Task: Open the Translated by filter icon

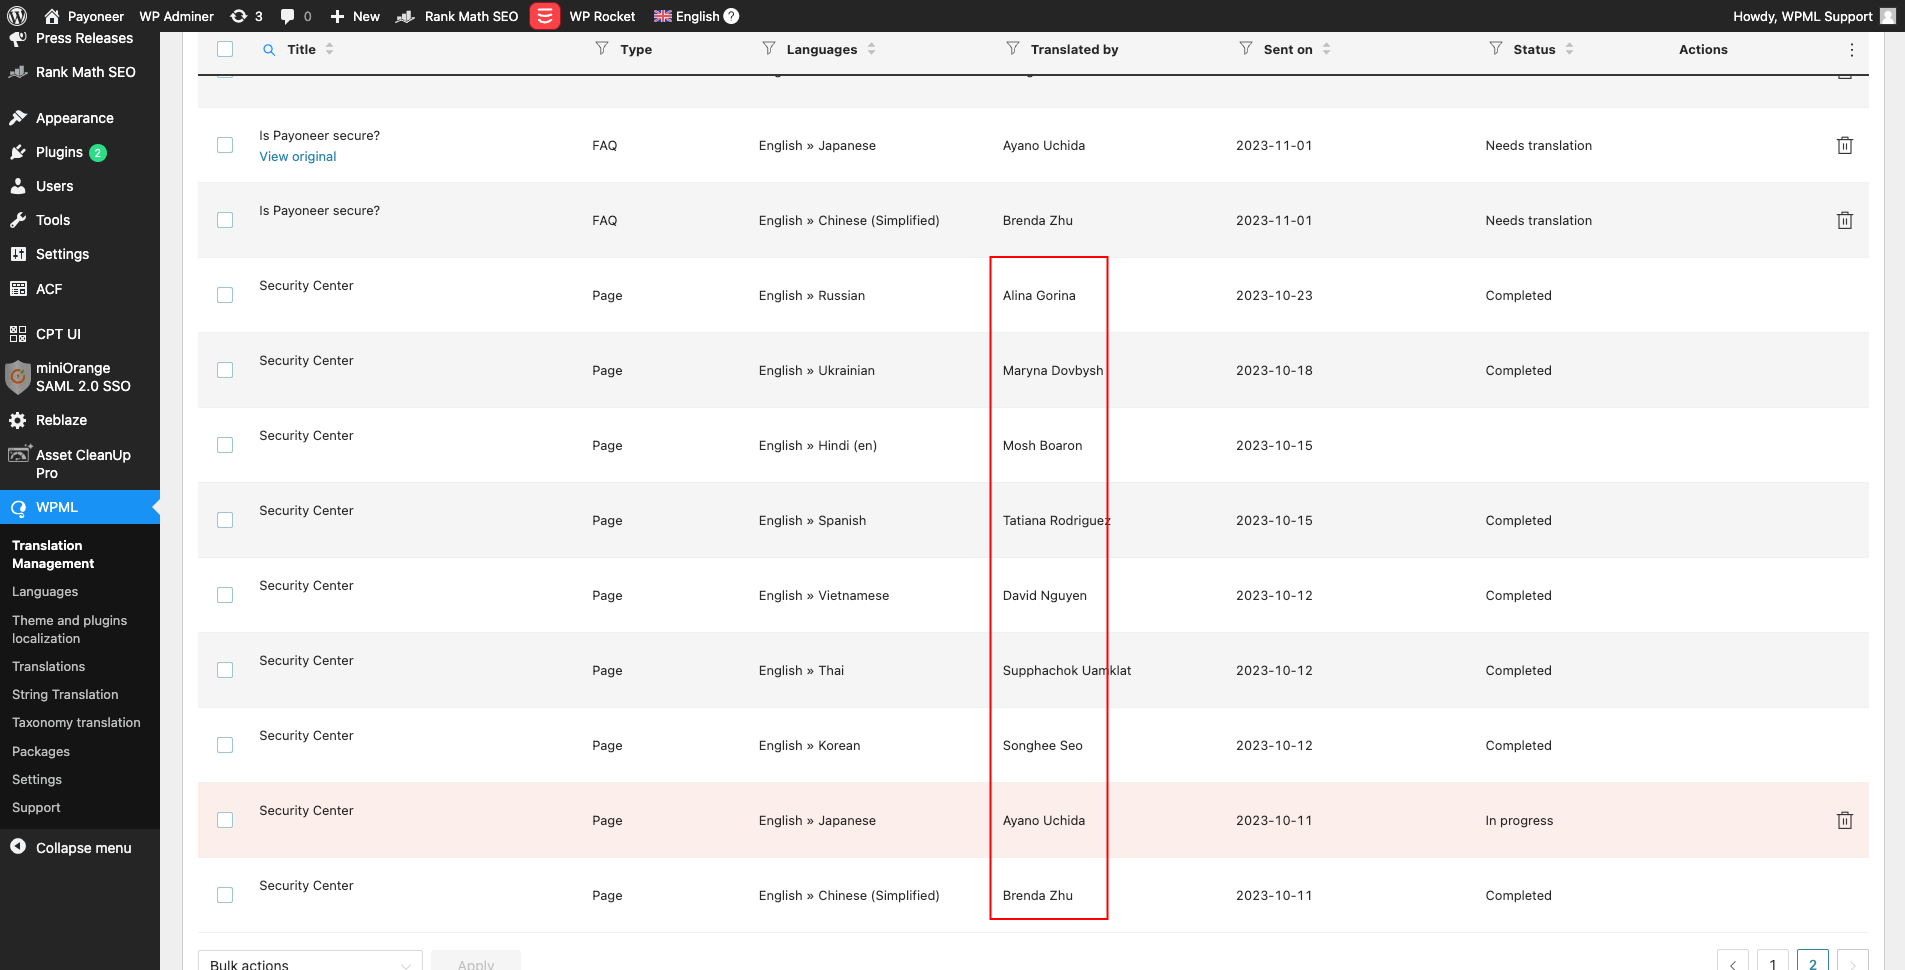Action: click(1013, 48)
